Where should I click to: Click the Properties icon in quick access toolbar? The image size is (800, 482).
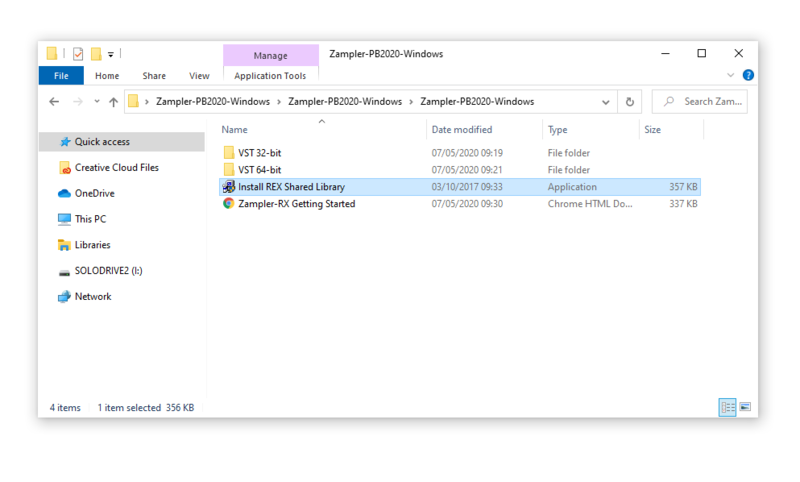click(78, 54)
